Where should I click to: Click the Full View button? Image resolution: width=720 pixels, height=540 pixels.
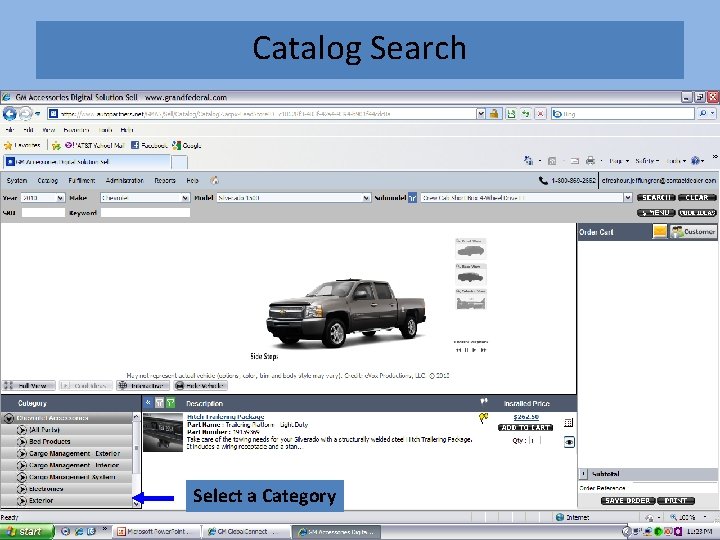(28, 386)
